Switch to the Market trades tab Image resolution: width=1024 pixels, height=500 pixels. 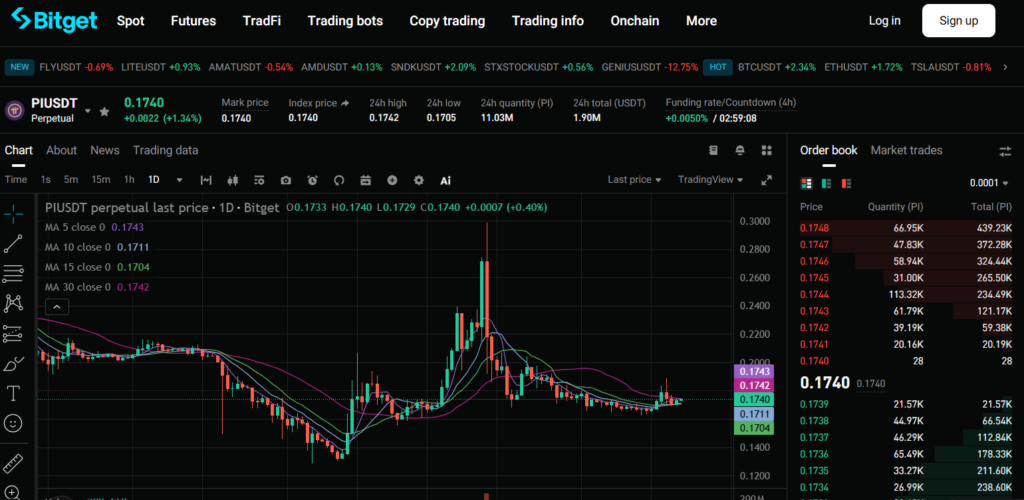tap(906, 150)
